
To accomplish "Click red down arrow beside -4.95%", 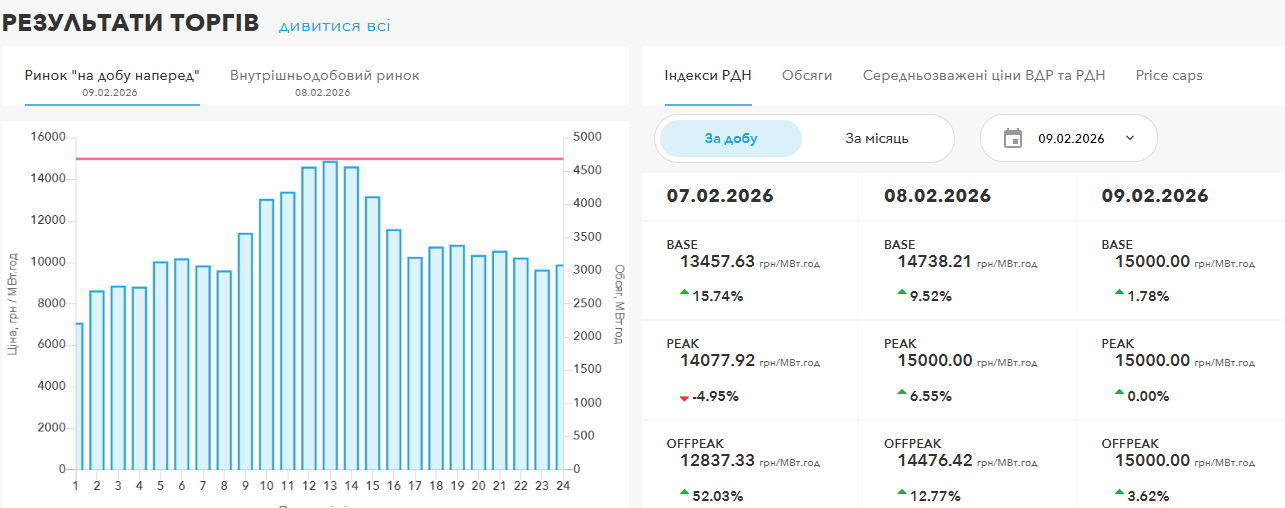I will point(684,397).
